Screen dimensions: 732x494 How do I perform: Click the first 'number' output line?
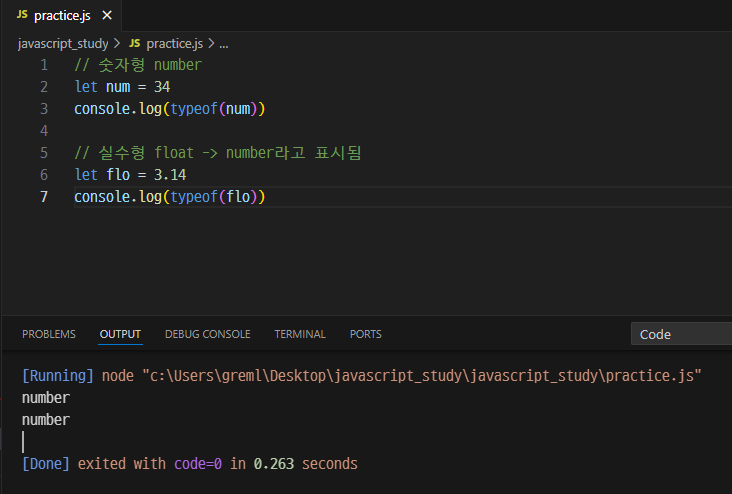46,398
